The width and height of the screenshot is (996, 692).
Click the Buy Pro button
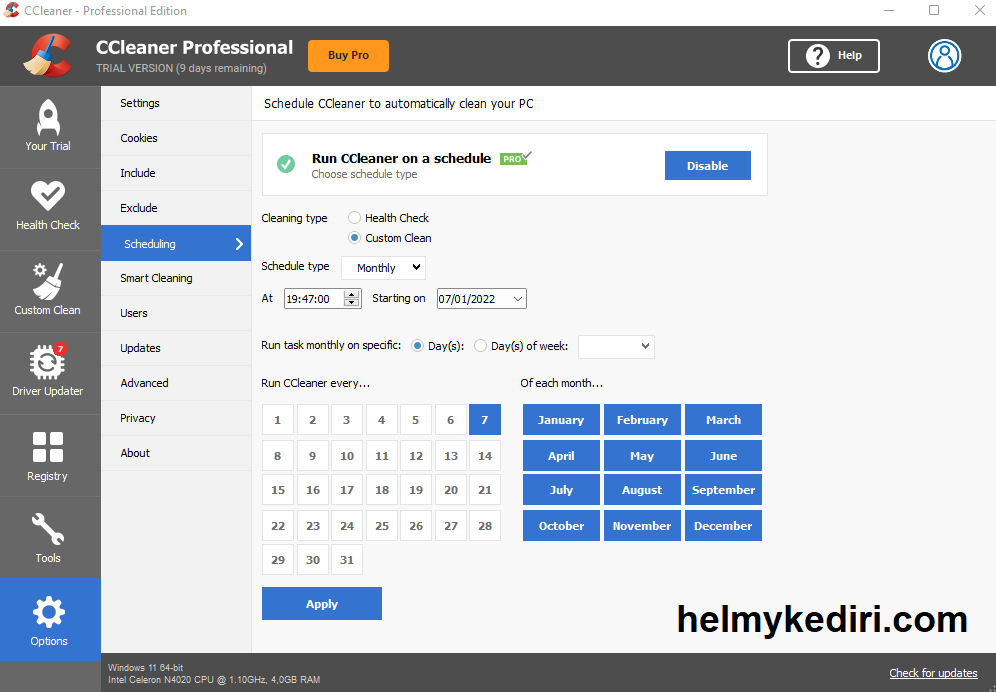pos(348,55)
